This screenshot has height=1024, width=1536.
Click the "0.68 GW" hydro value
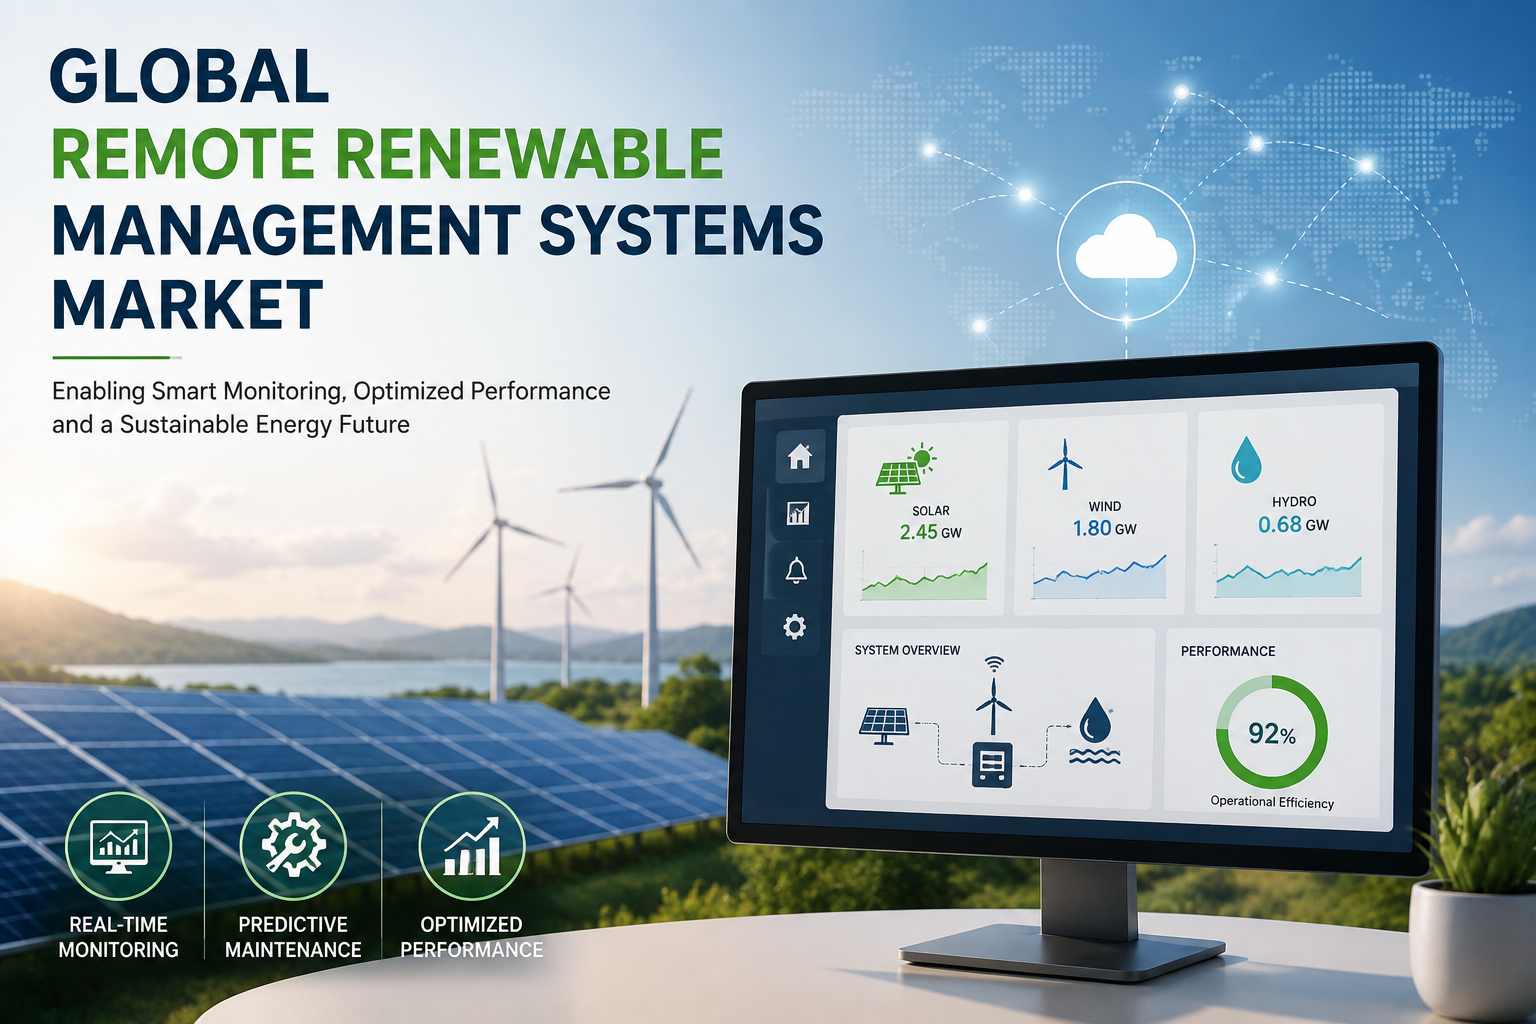(1293, 524)
